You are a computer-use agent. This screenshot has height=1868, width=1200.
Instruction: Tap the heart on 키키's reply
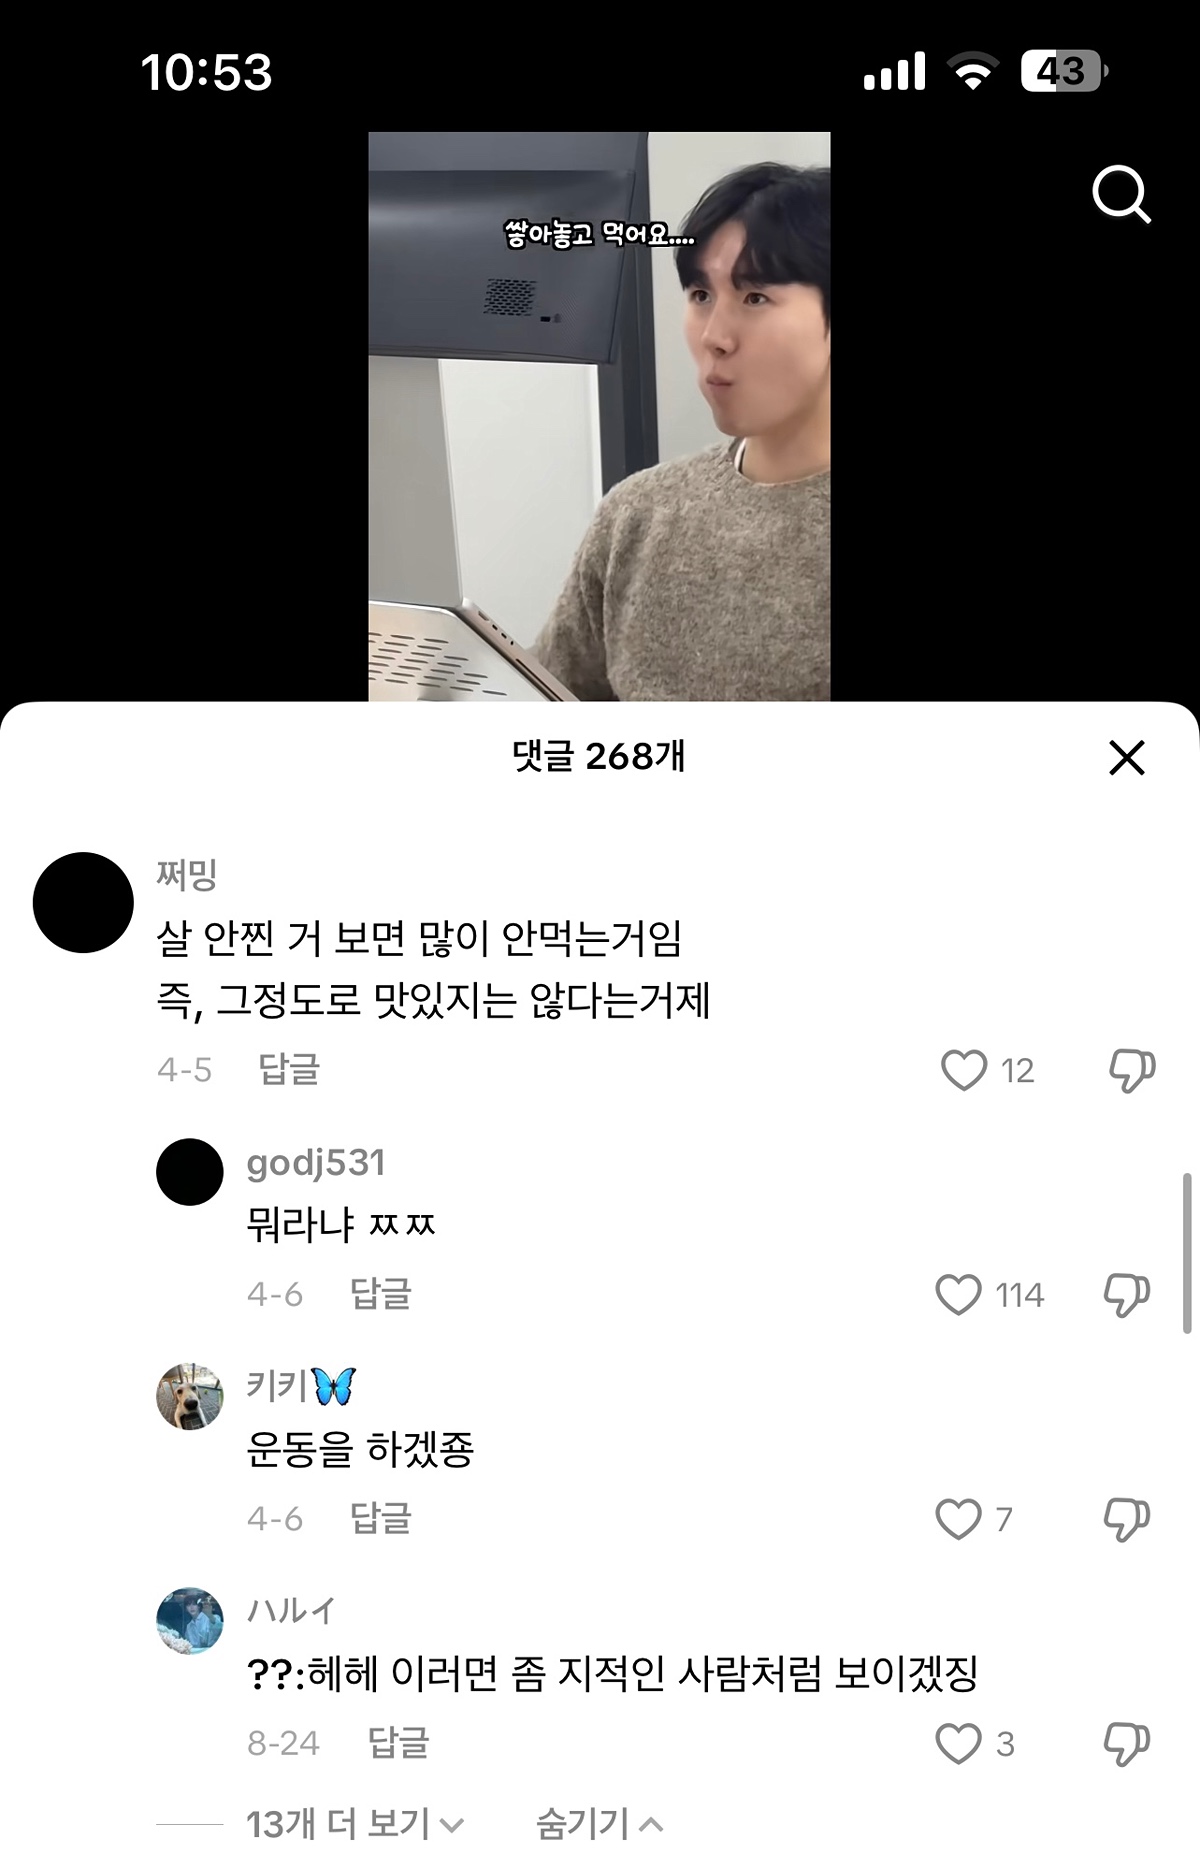tap(958, 1519)
